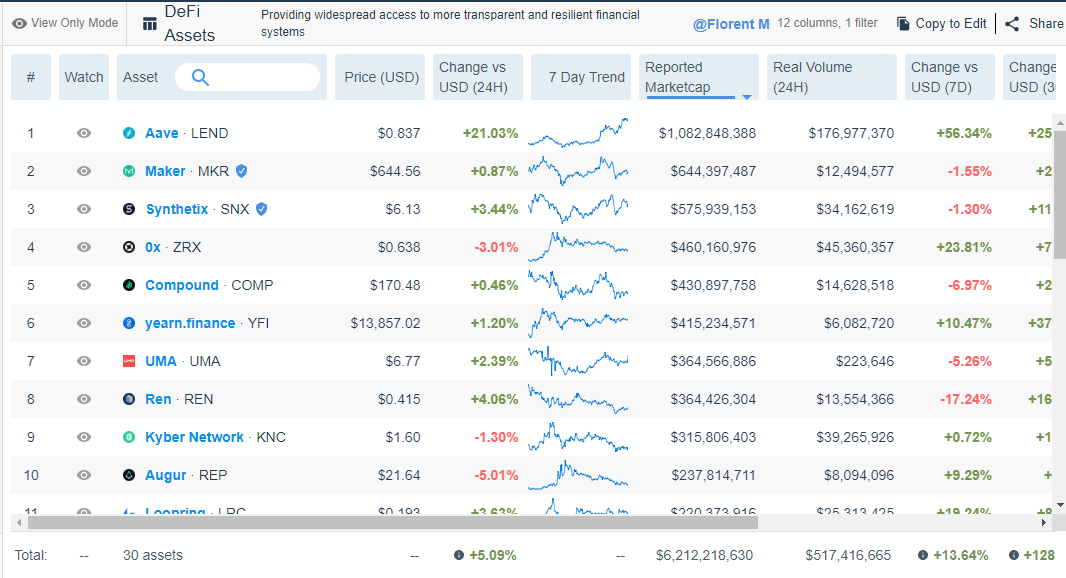This screenshot has height=578, width=1066.
Task: Toggle watch eye for Compound row
Action: click(84, 286)
